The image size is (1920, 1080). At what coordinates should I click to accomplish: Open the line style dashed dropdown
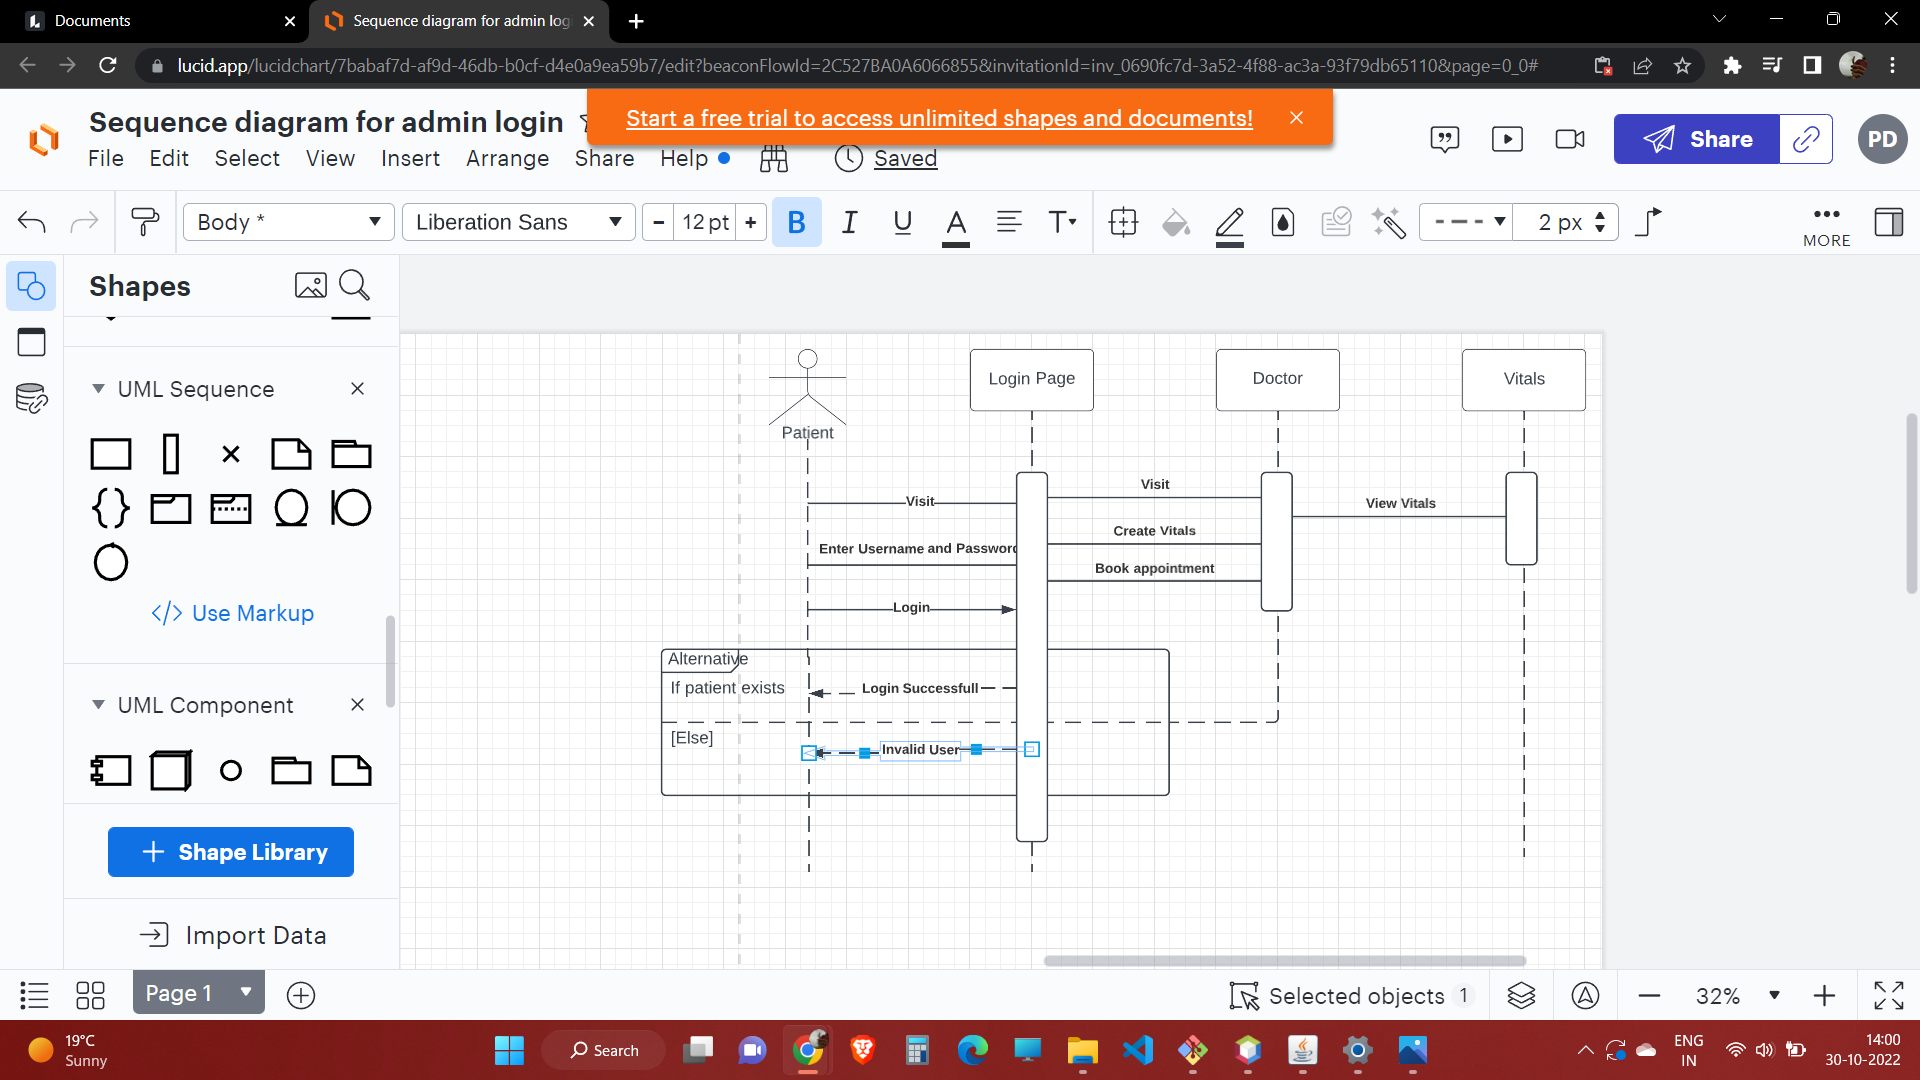click(1466, 222)
